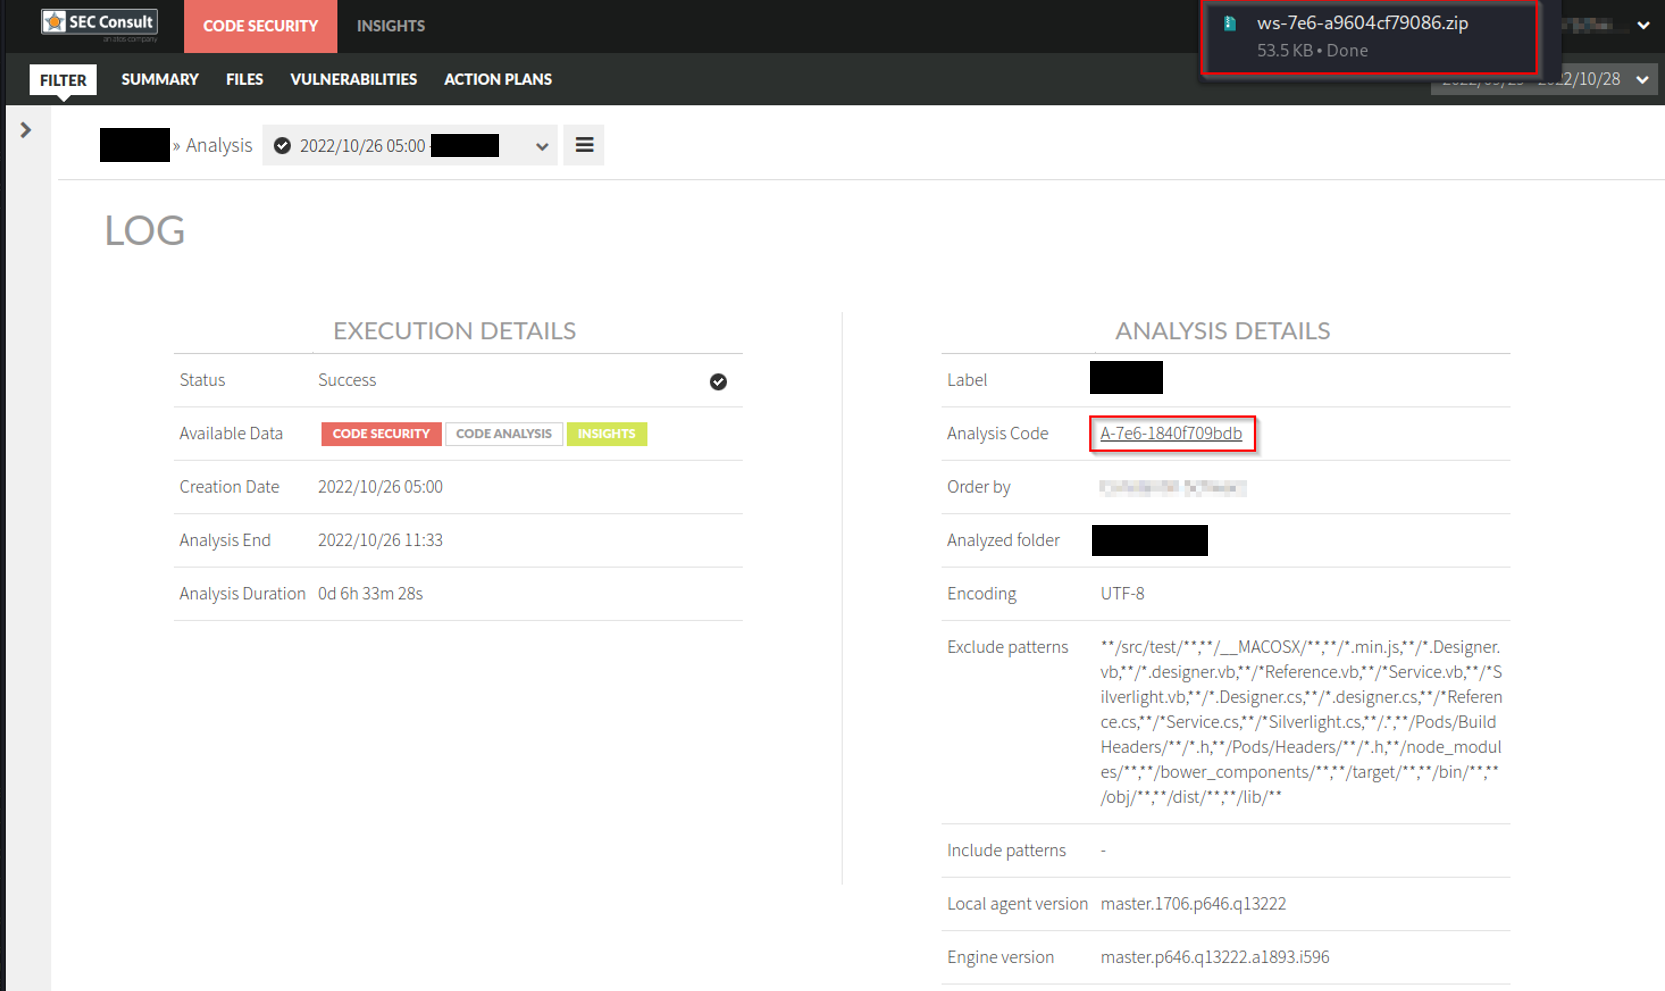Expand the left sidebar panel arrow
The image size is (1665, 991).
point(26,130)
